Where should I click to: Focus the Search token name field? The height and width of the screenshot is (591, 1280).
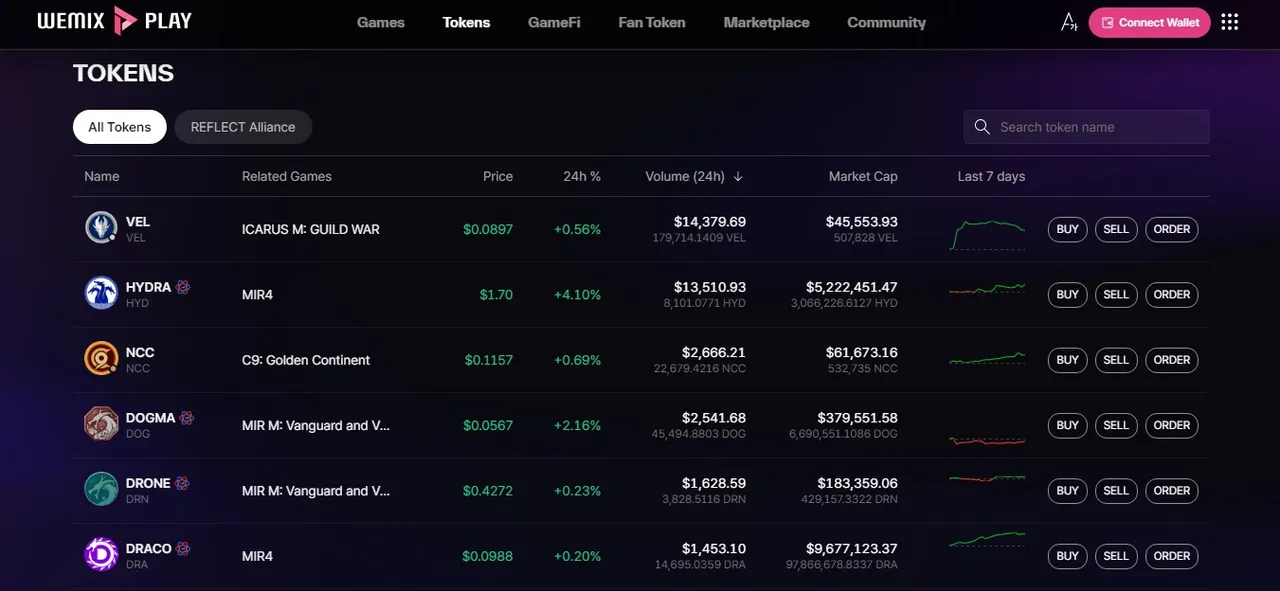(1087, 127)
